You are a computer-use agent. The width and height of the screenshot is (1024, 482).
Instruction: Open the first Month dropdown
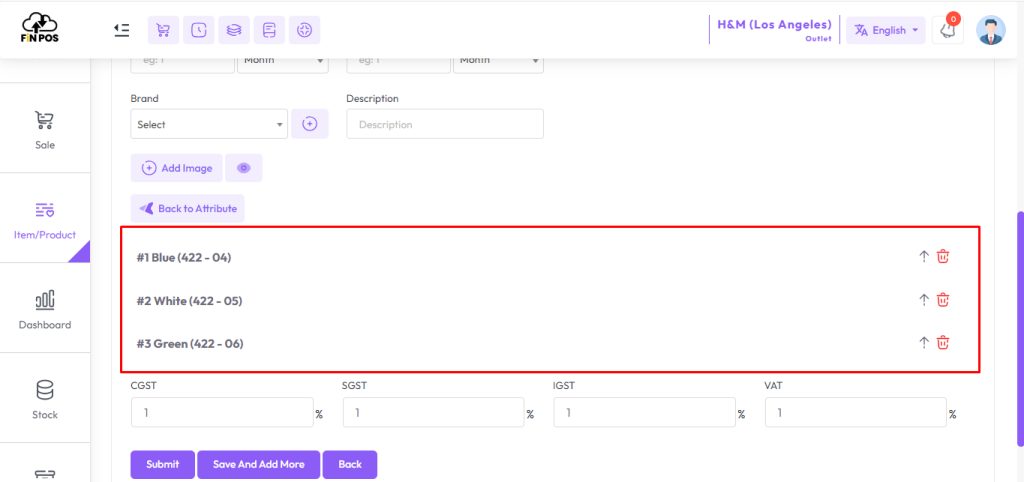283,61
